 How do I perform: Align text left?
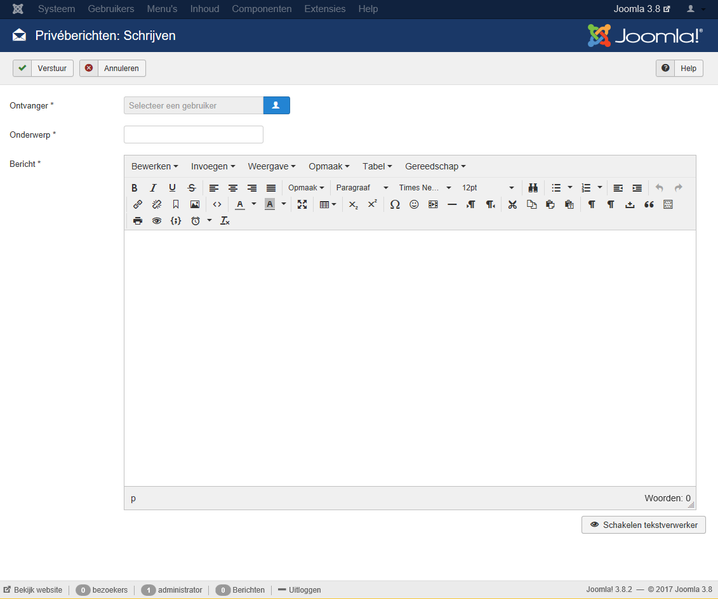214,188
